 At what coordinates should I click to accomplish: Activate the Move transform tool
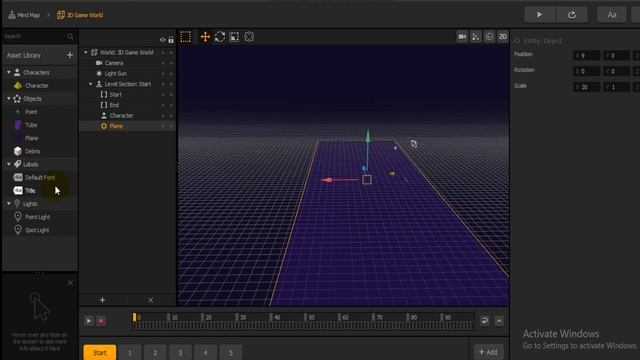click(x=205, y=37)
